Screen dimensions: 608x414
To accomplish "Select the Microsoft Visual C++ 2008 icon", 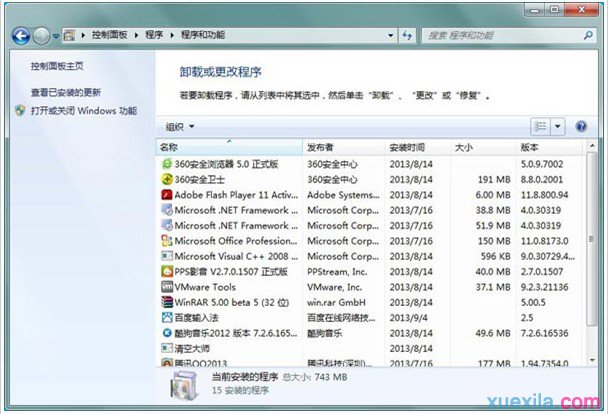I will pyautogui.click(x=167, y=256).
